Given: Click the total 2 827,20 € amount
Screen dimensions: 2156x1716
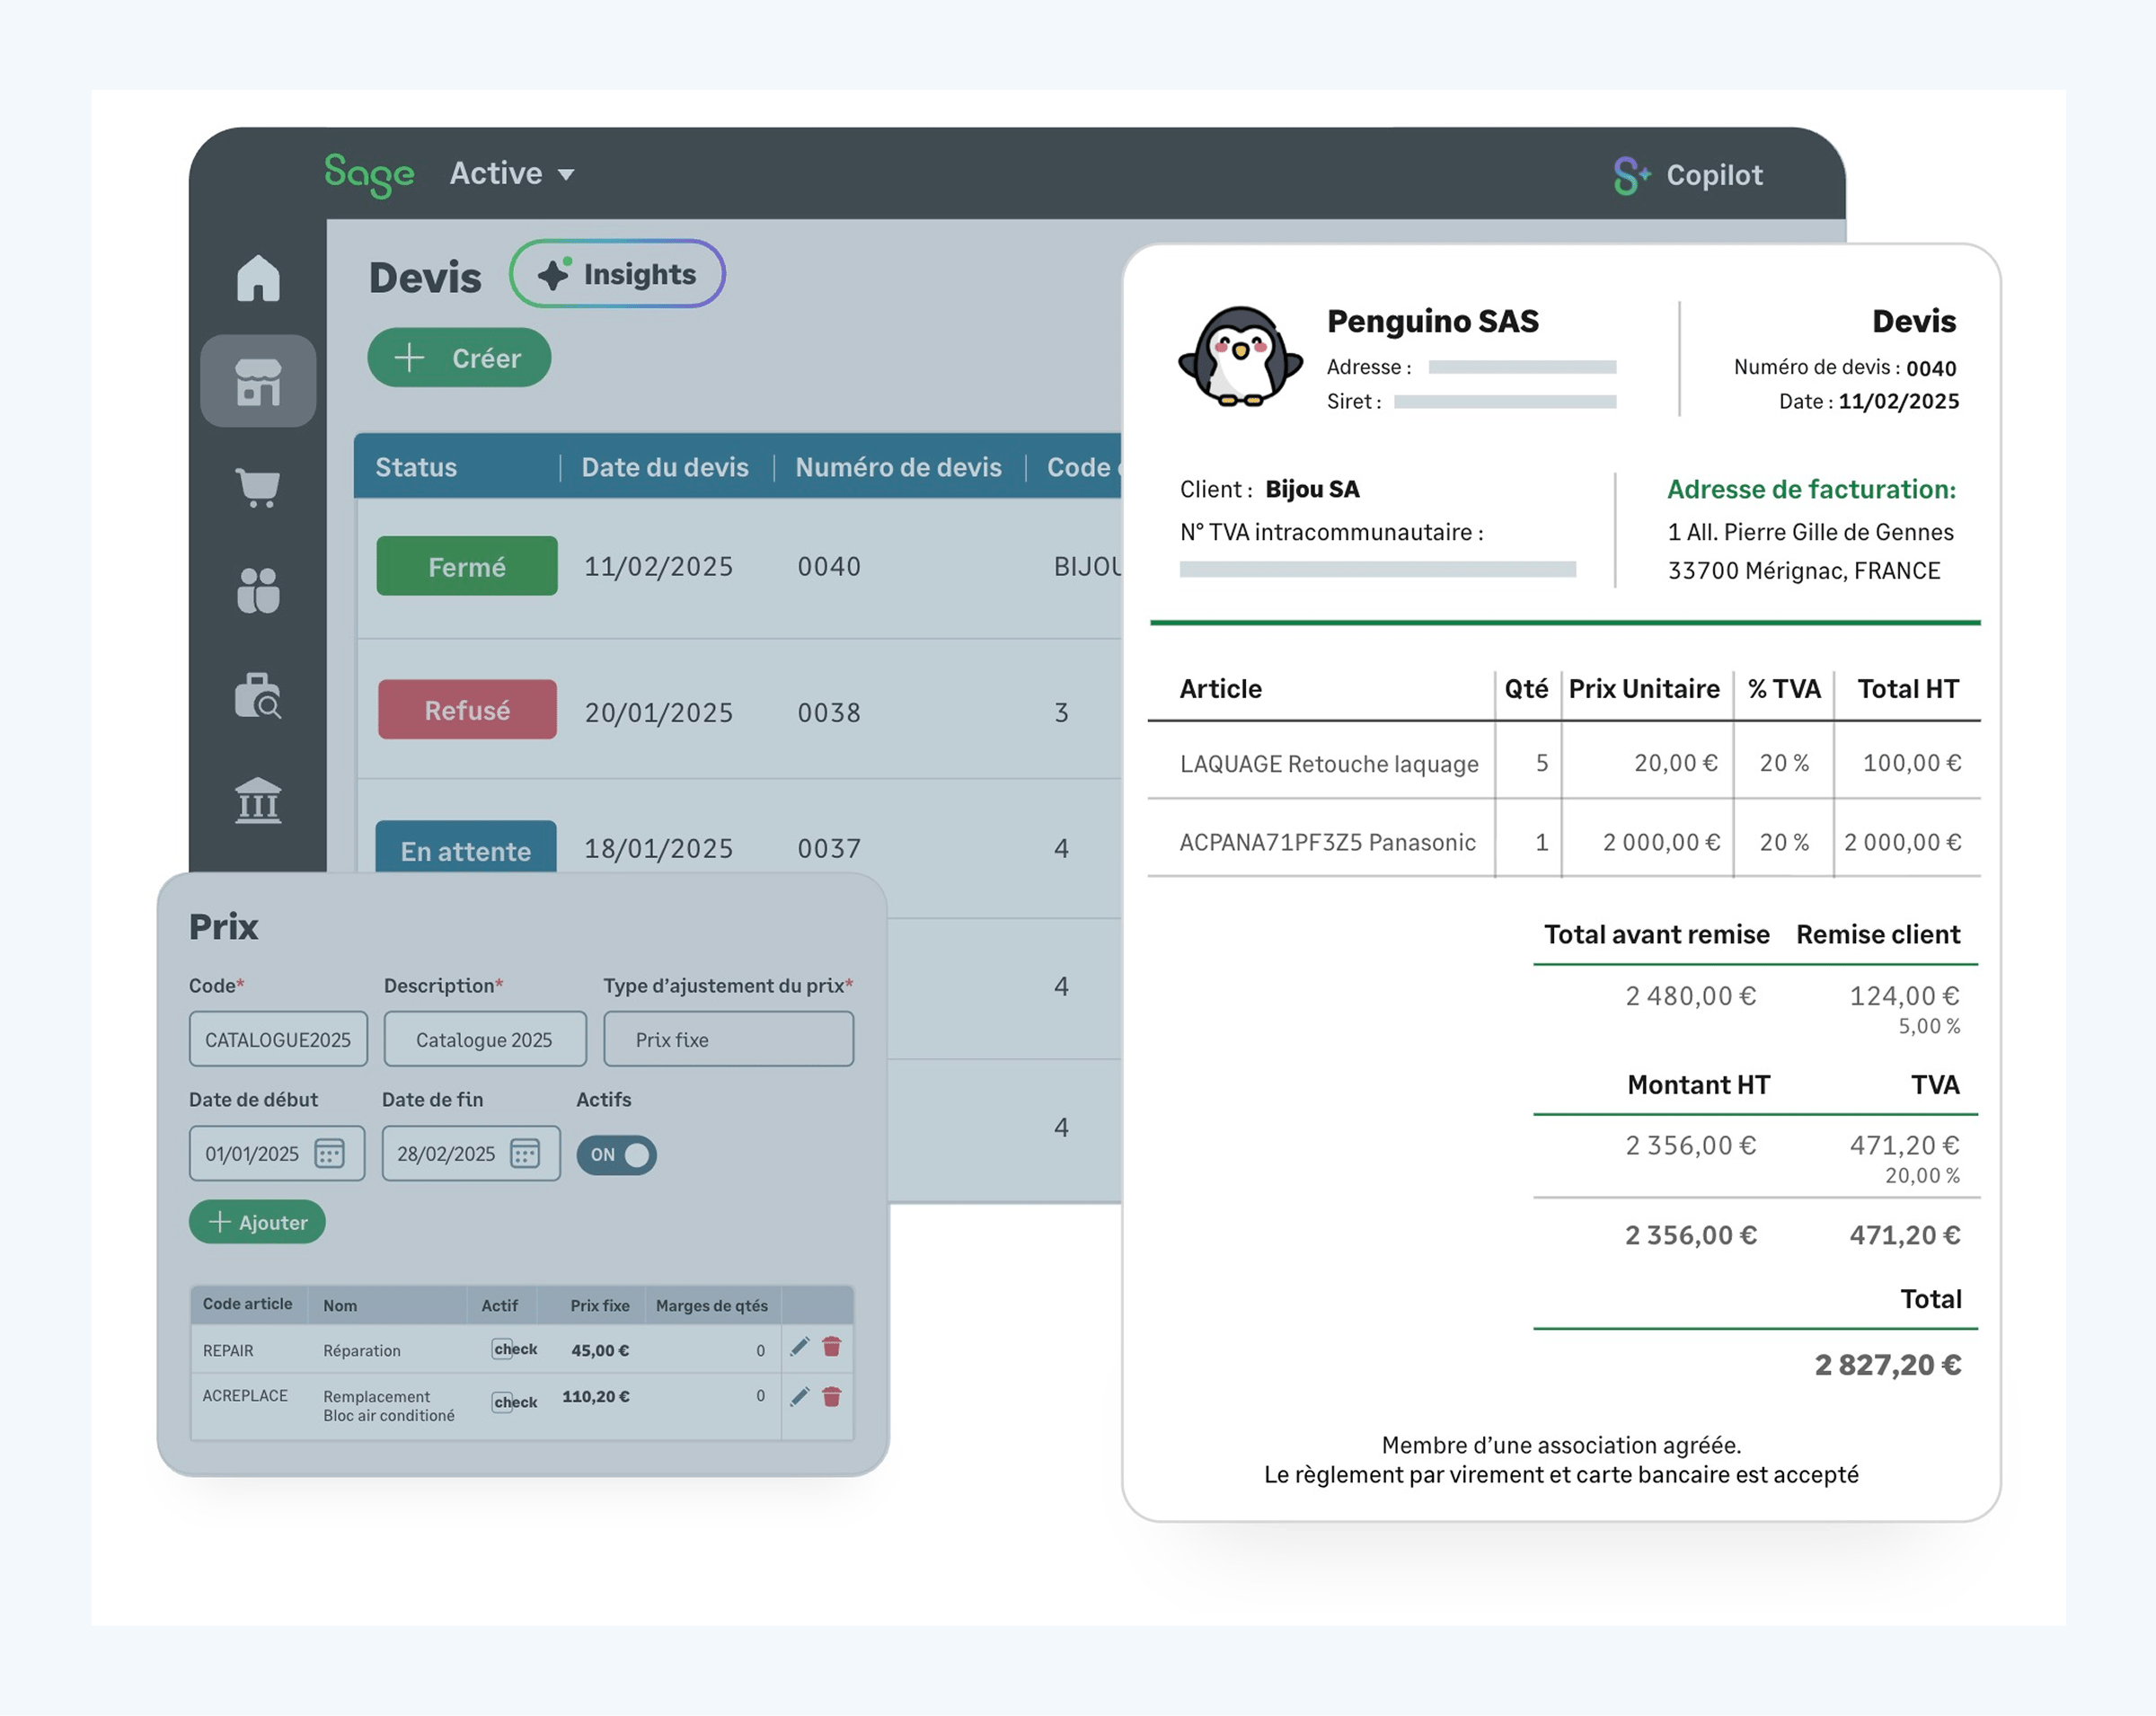Looking at the screenshot, I should pyautogui.click(x=1888, y=1365).
